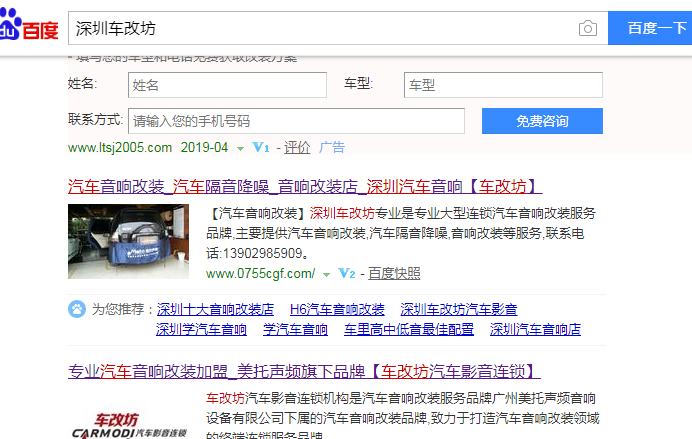692x439 pixels.
Task: Click the V1 credibility badge
Action: tap(260, 147)
